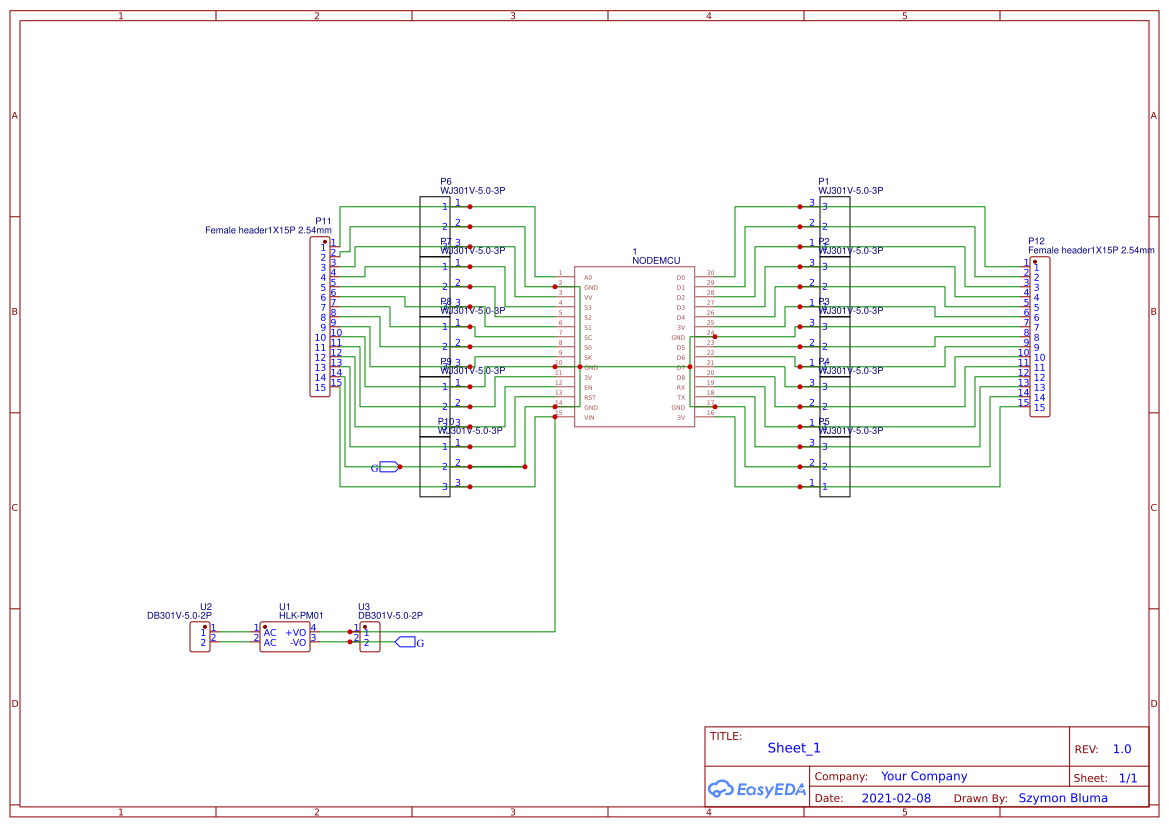Click the RX pin on NODEMCU
The width and height of the screenshot is (1169, 827).
(681, 388)
